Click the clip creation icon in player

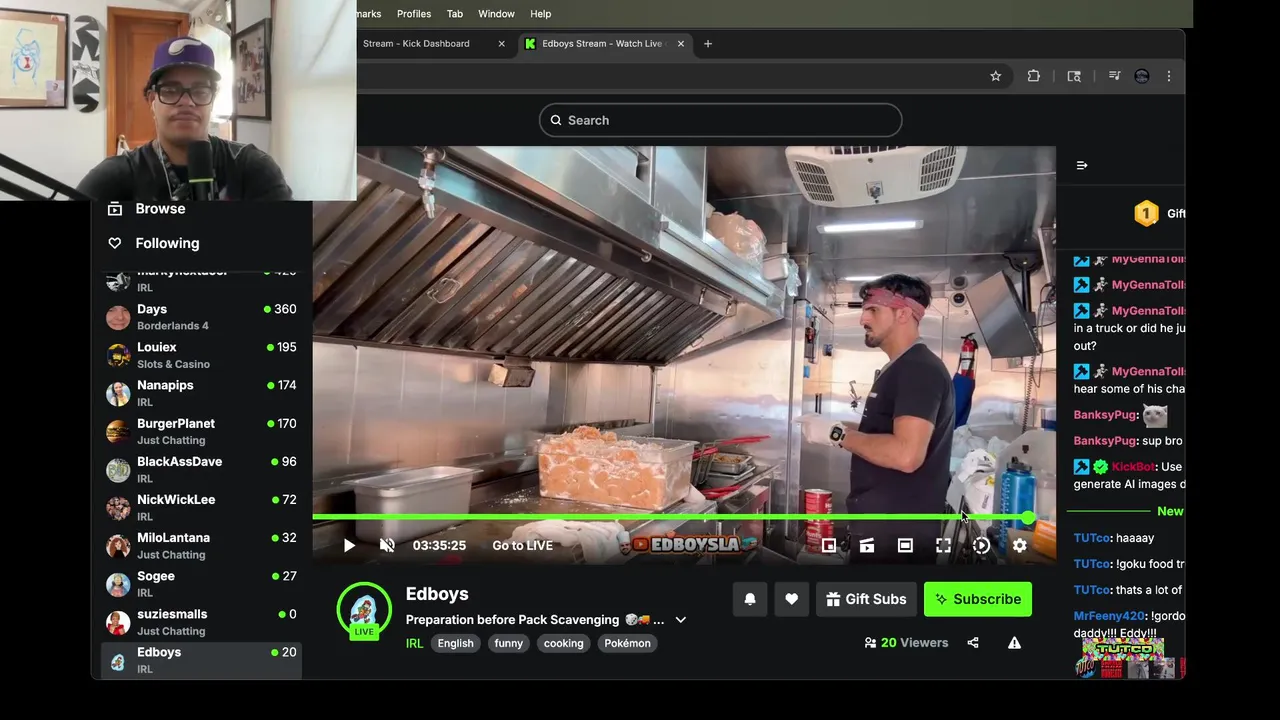(867, 545)
